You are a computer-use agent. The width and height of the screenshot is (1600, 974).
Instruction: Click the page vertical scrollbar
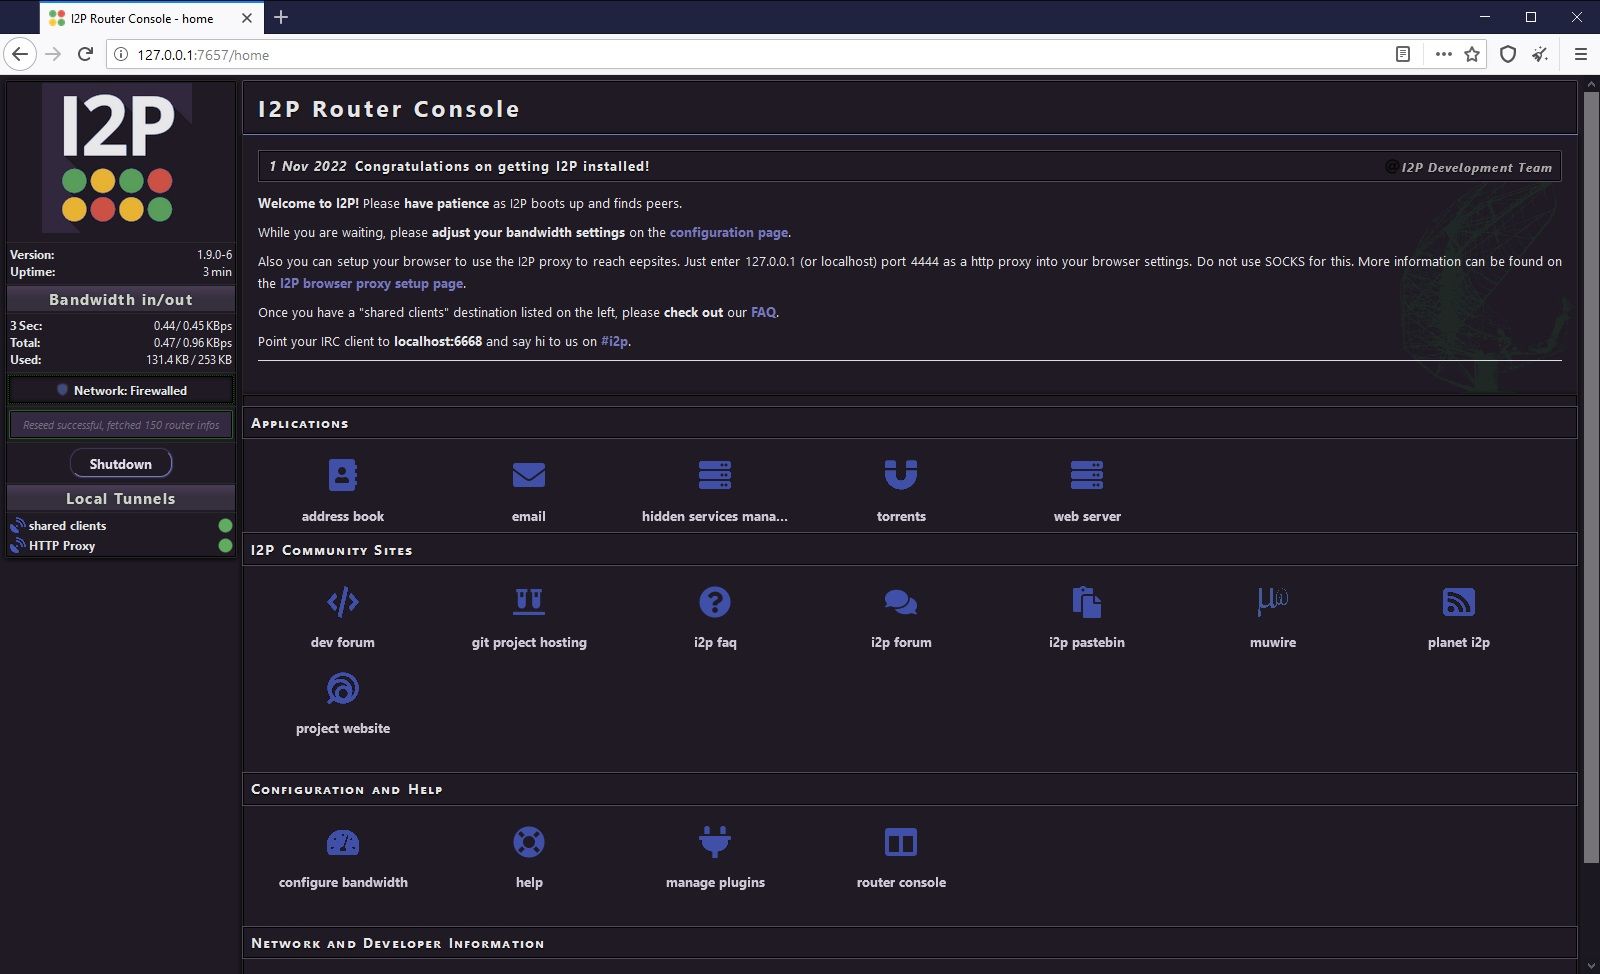click(1591, 476)
